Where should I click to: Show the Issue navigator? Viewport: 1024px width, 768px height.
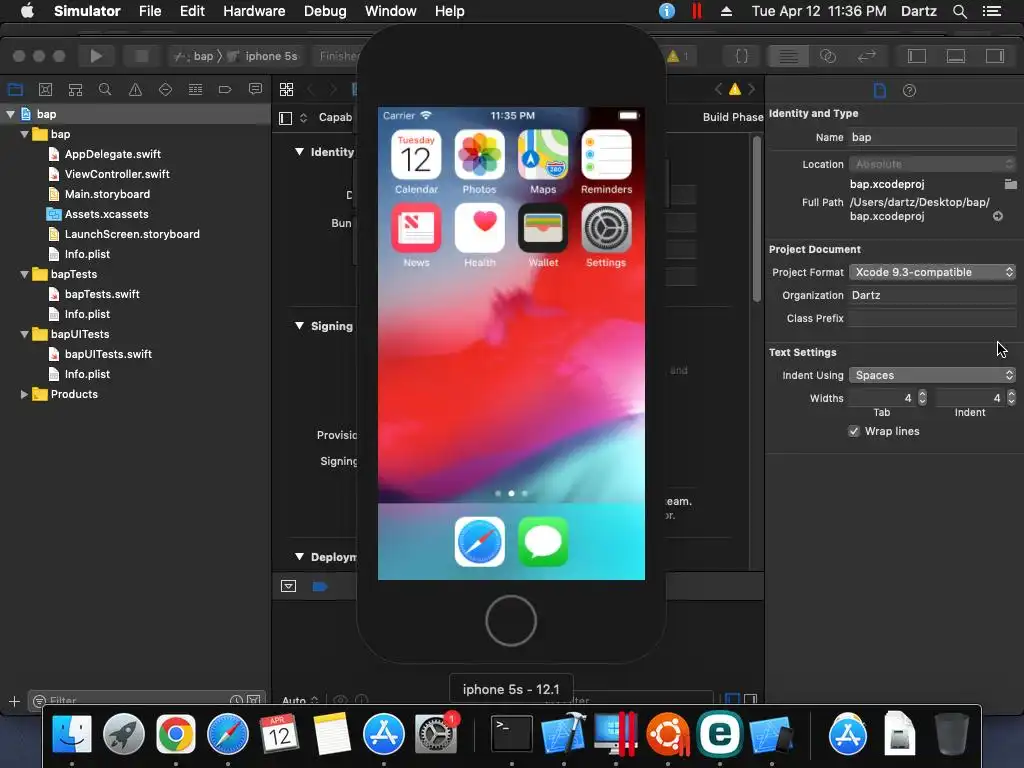pos(135,89)
